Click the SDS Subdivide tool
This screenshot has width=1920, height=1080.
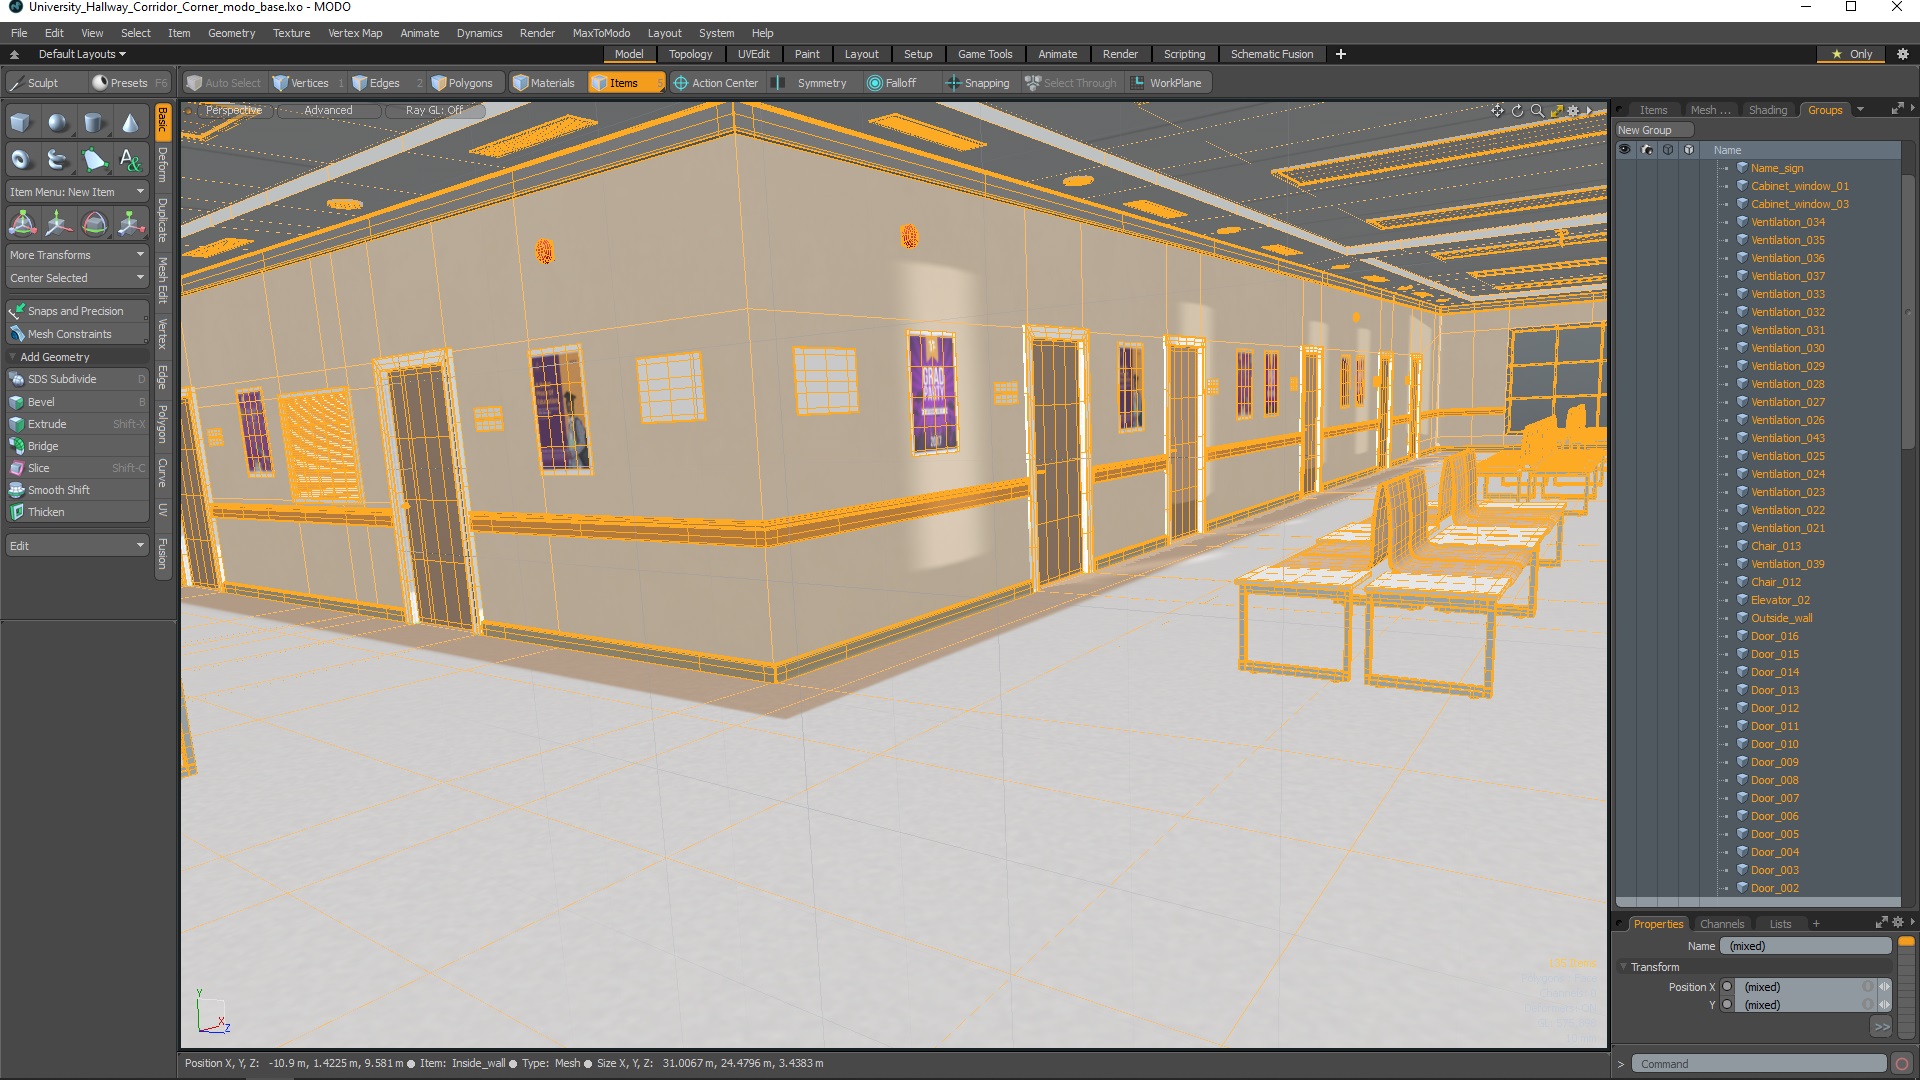click(62, 380)
